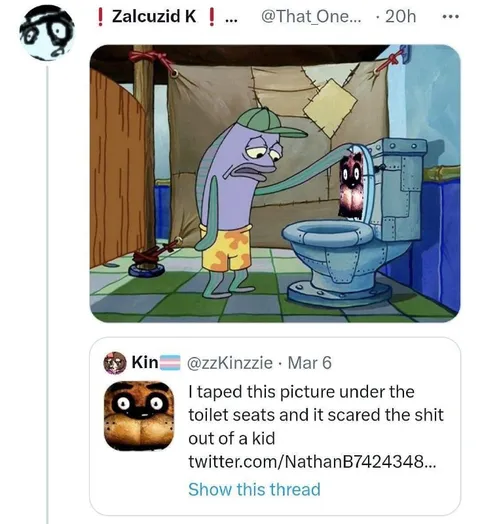This screenshot has height=524, width=480.
Task: Click the 20h timestamp
Action: point(400,16)
